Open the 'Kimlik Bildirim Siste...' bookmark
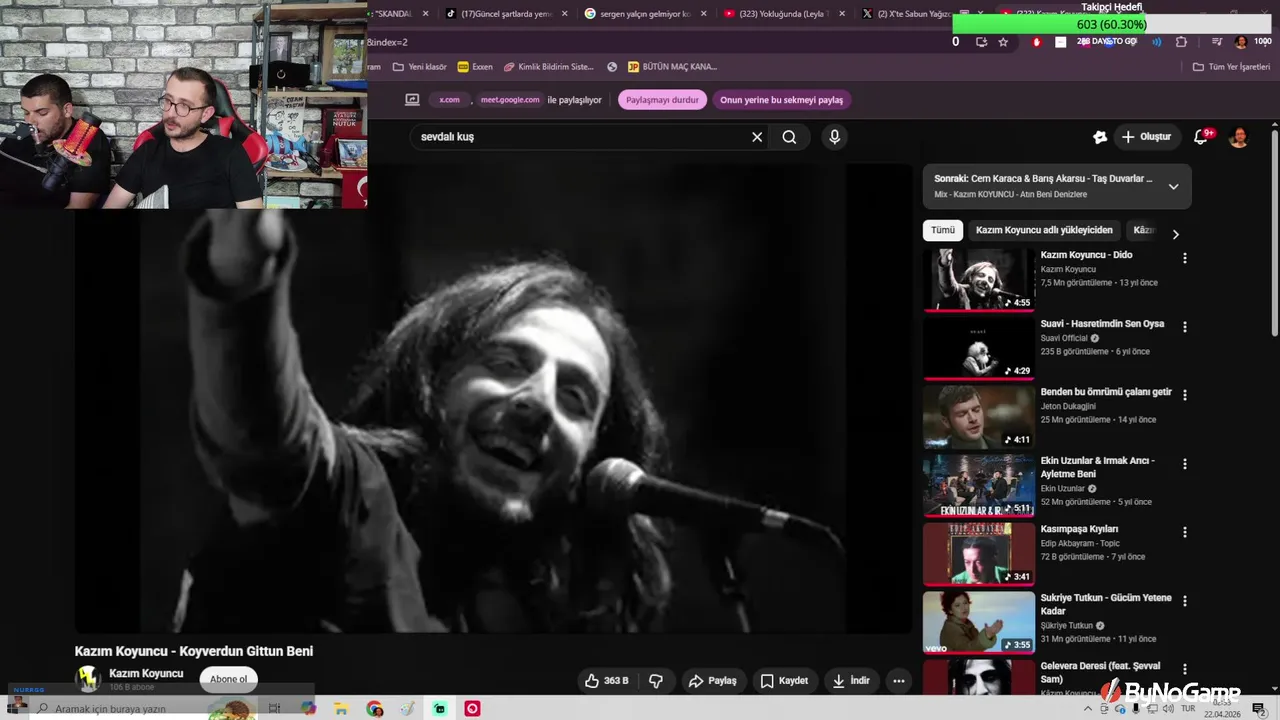Image resolution: width=1280 pixels, height=720 pixels. (x=549, y=67)
